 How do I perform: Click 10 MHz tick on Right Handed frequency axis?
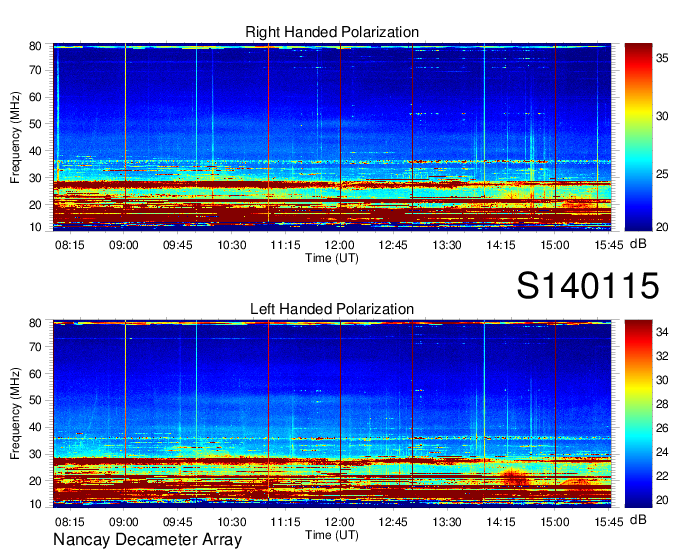35,227
